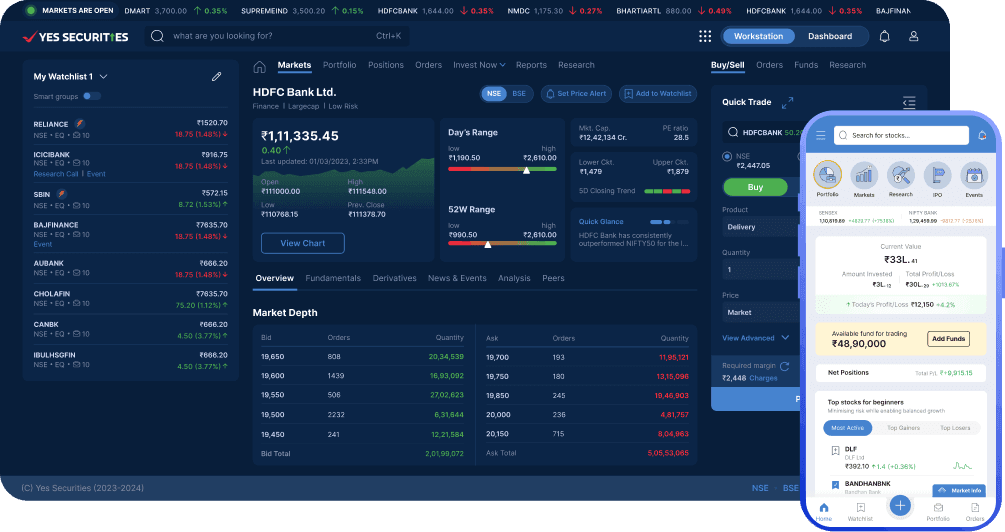Switch to Workstation view
This screenshot has width=1005, height=532.
point(758,37)
